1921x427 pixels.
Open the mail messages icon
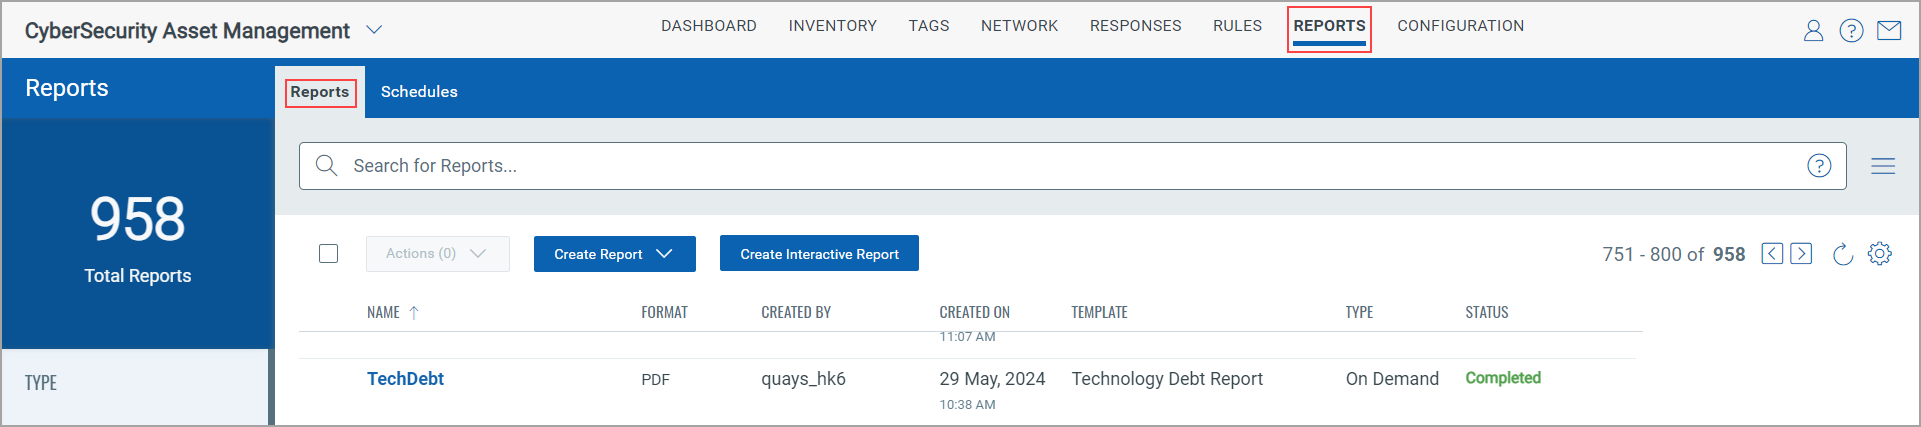click(x=1889, y=31)
